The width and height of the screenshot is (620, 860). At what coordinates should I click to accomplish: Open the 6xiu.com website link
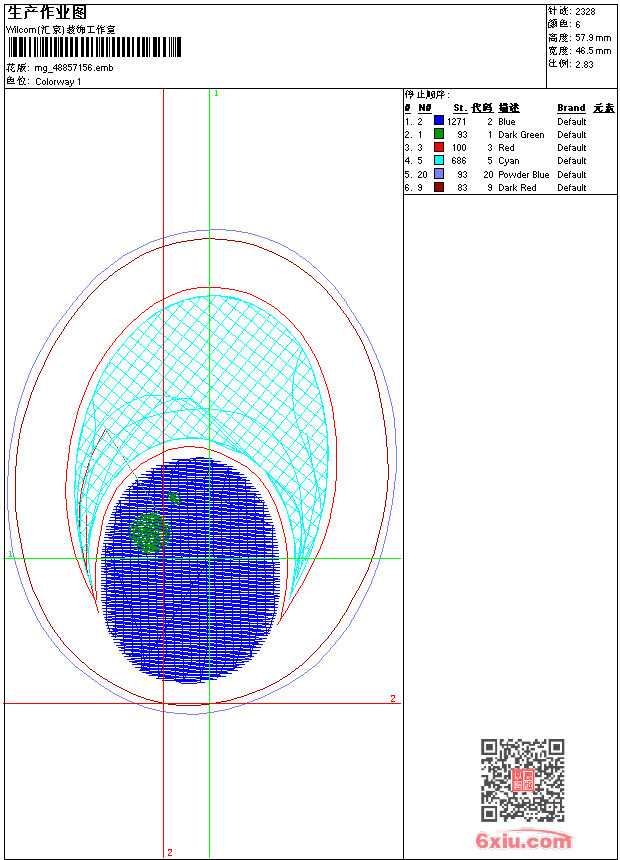click(523, 841)
